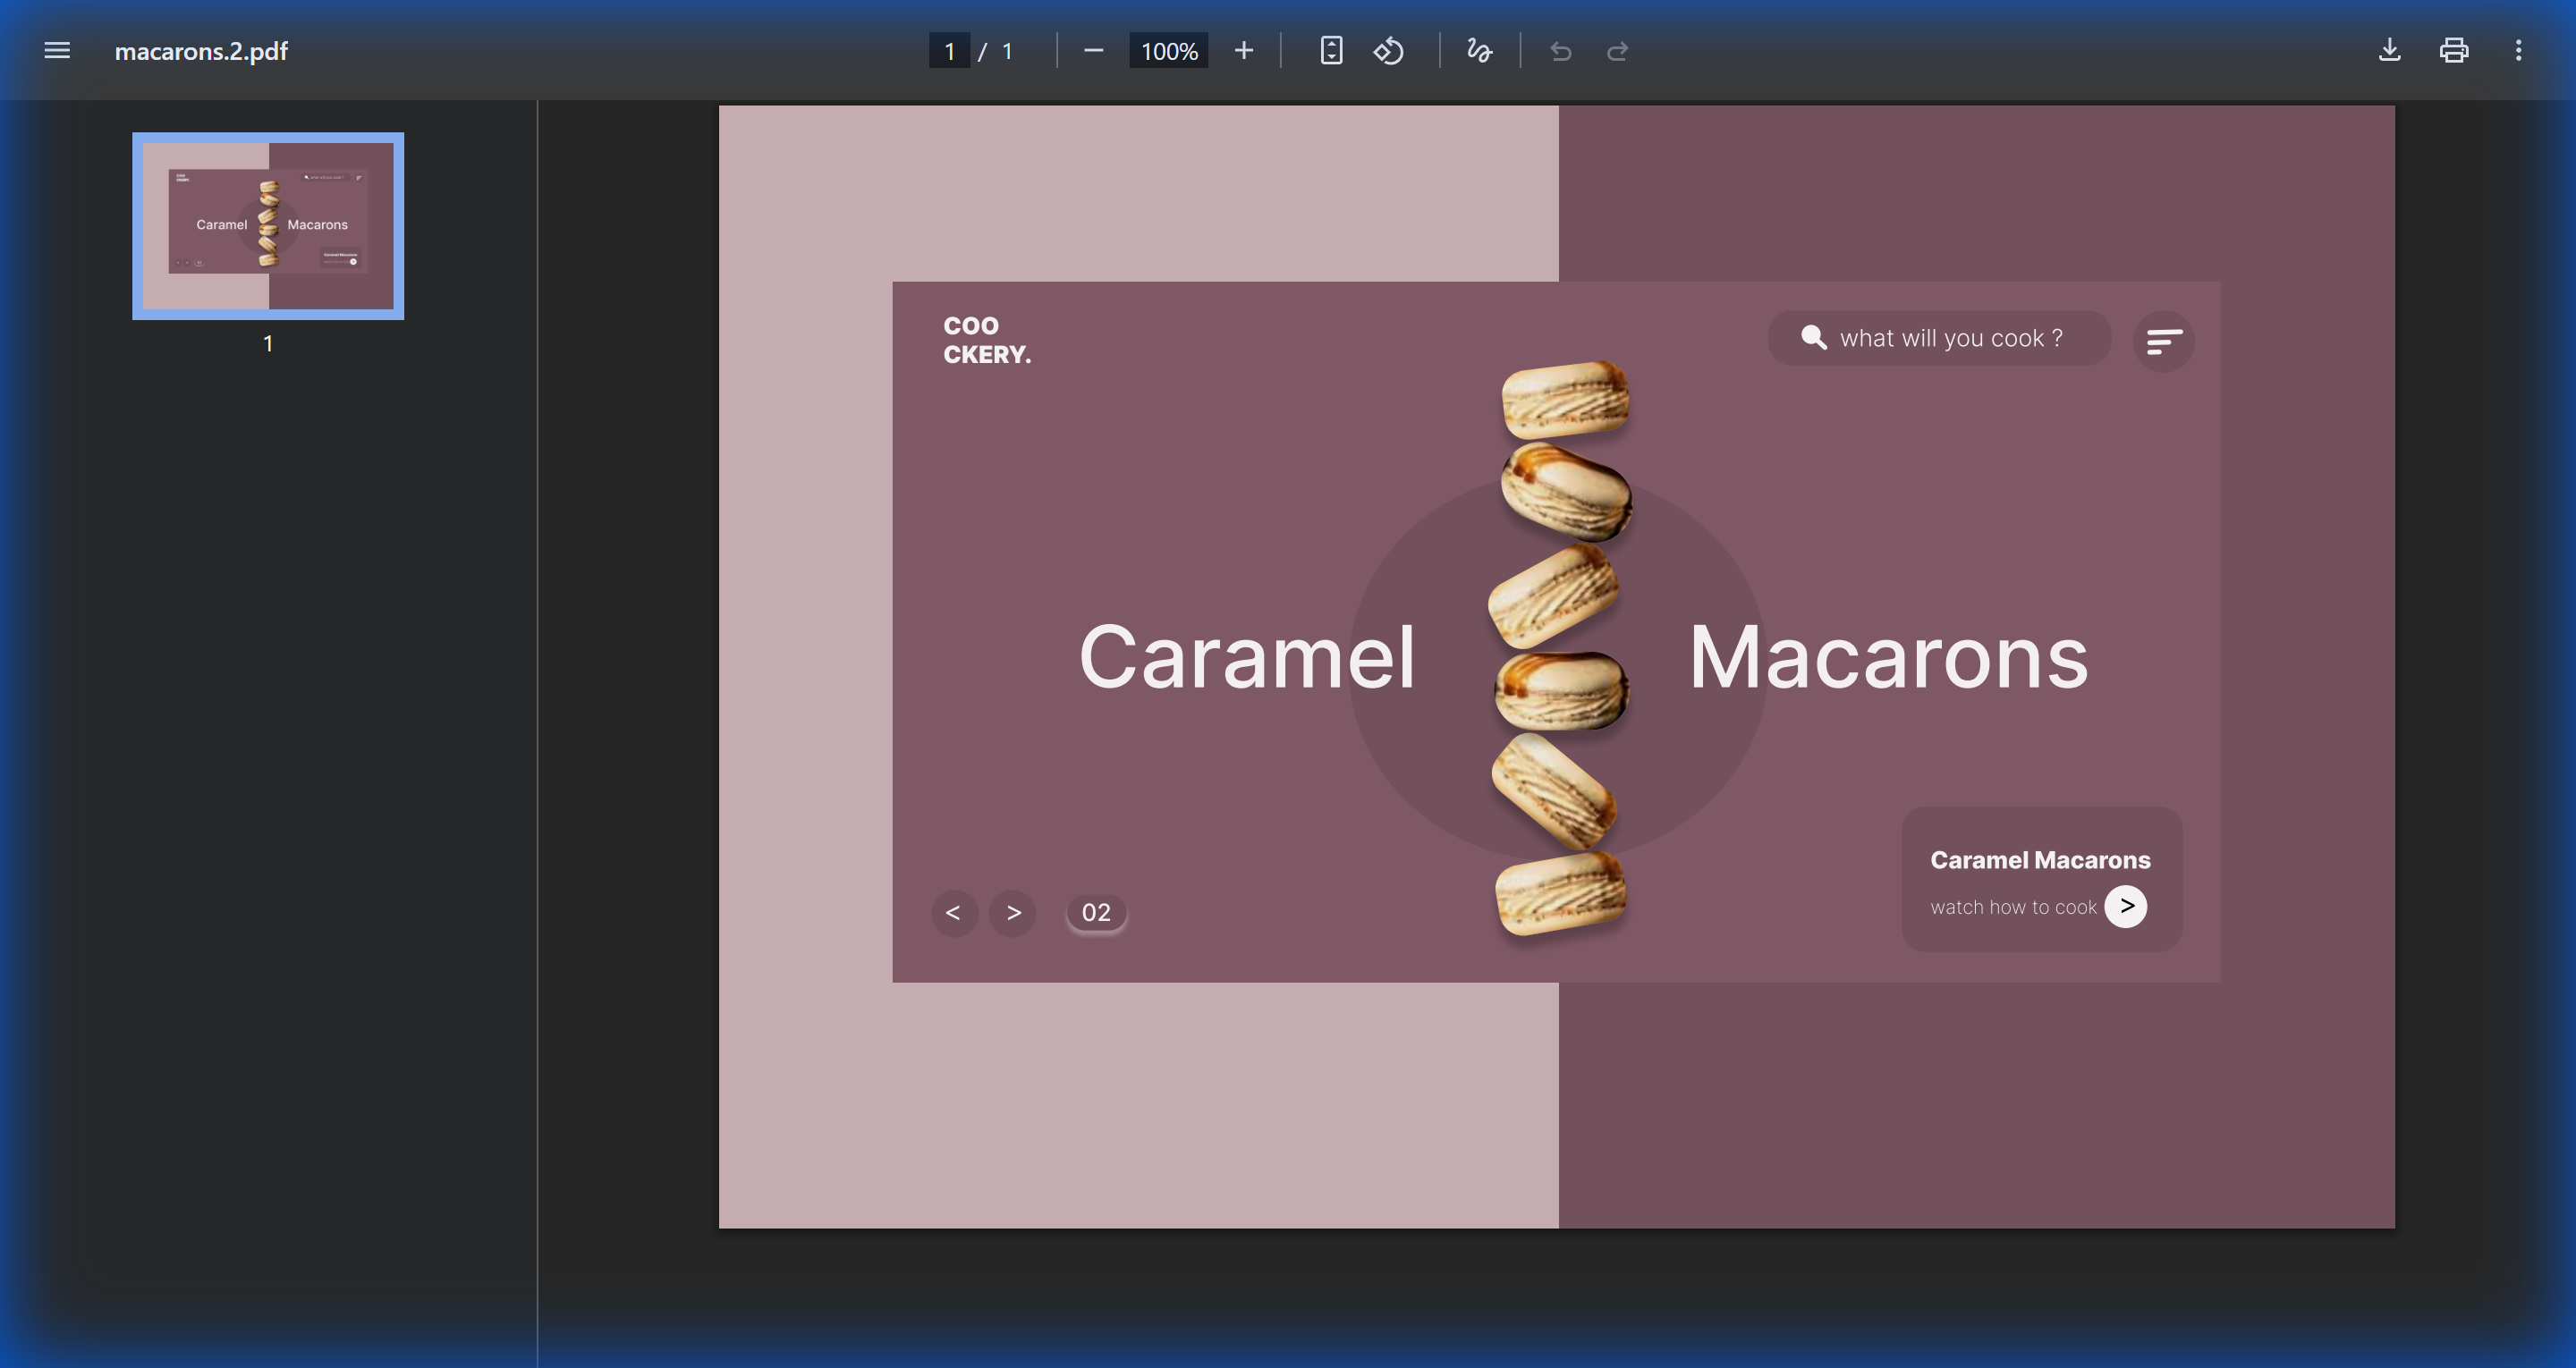
Task: Redo the last annotation action
Action: [x=1618, y=51]
